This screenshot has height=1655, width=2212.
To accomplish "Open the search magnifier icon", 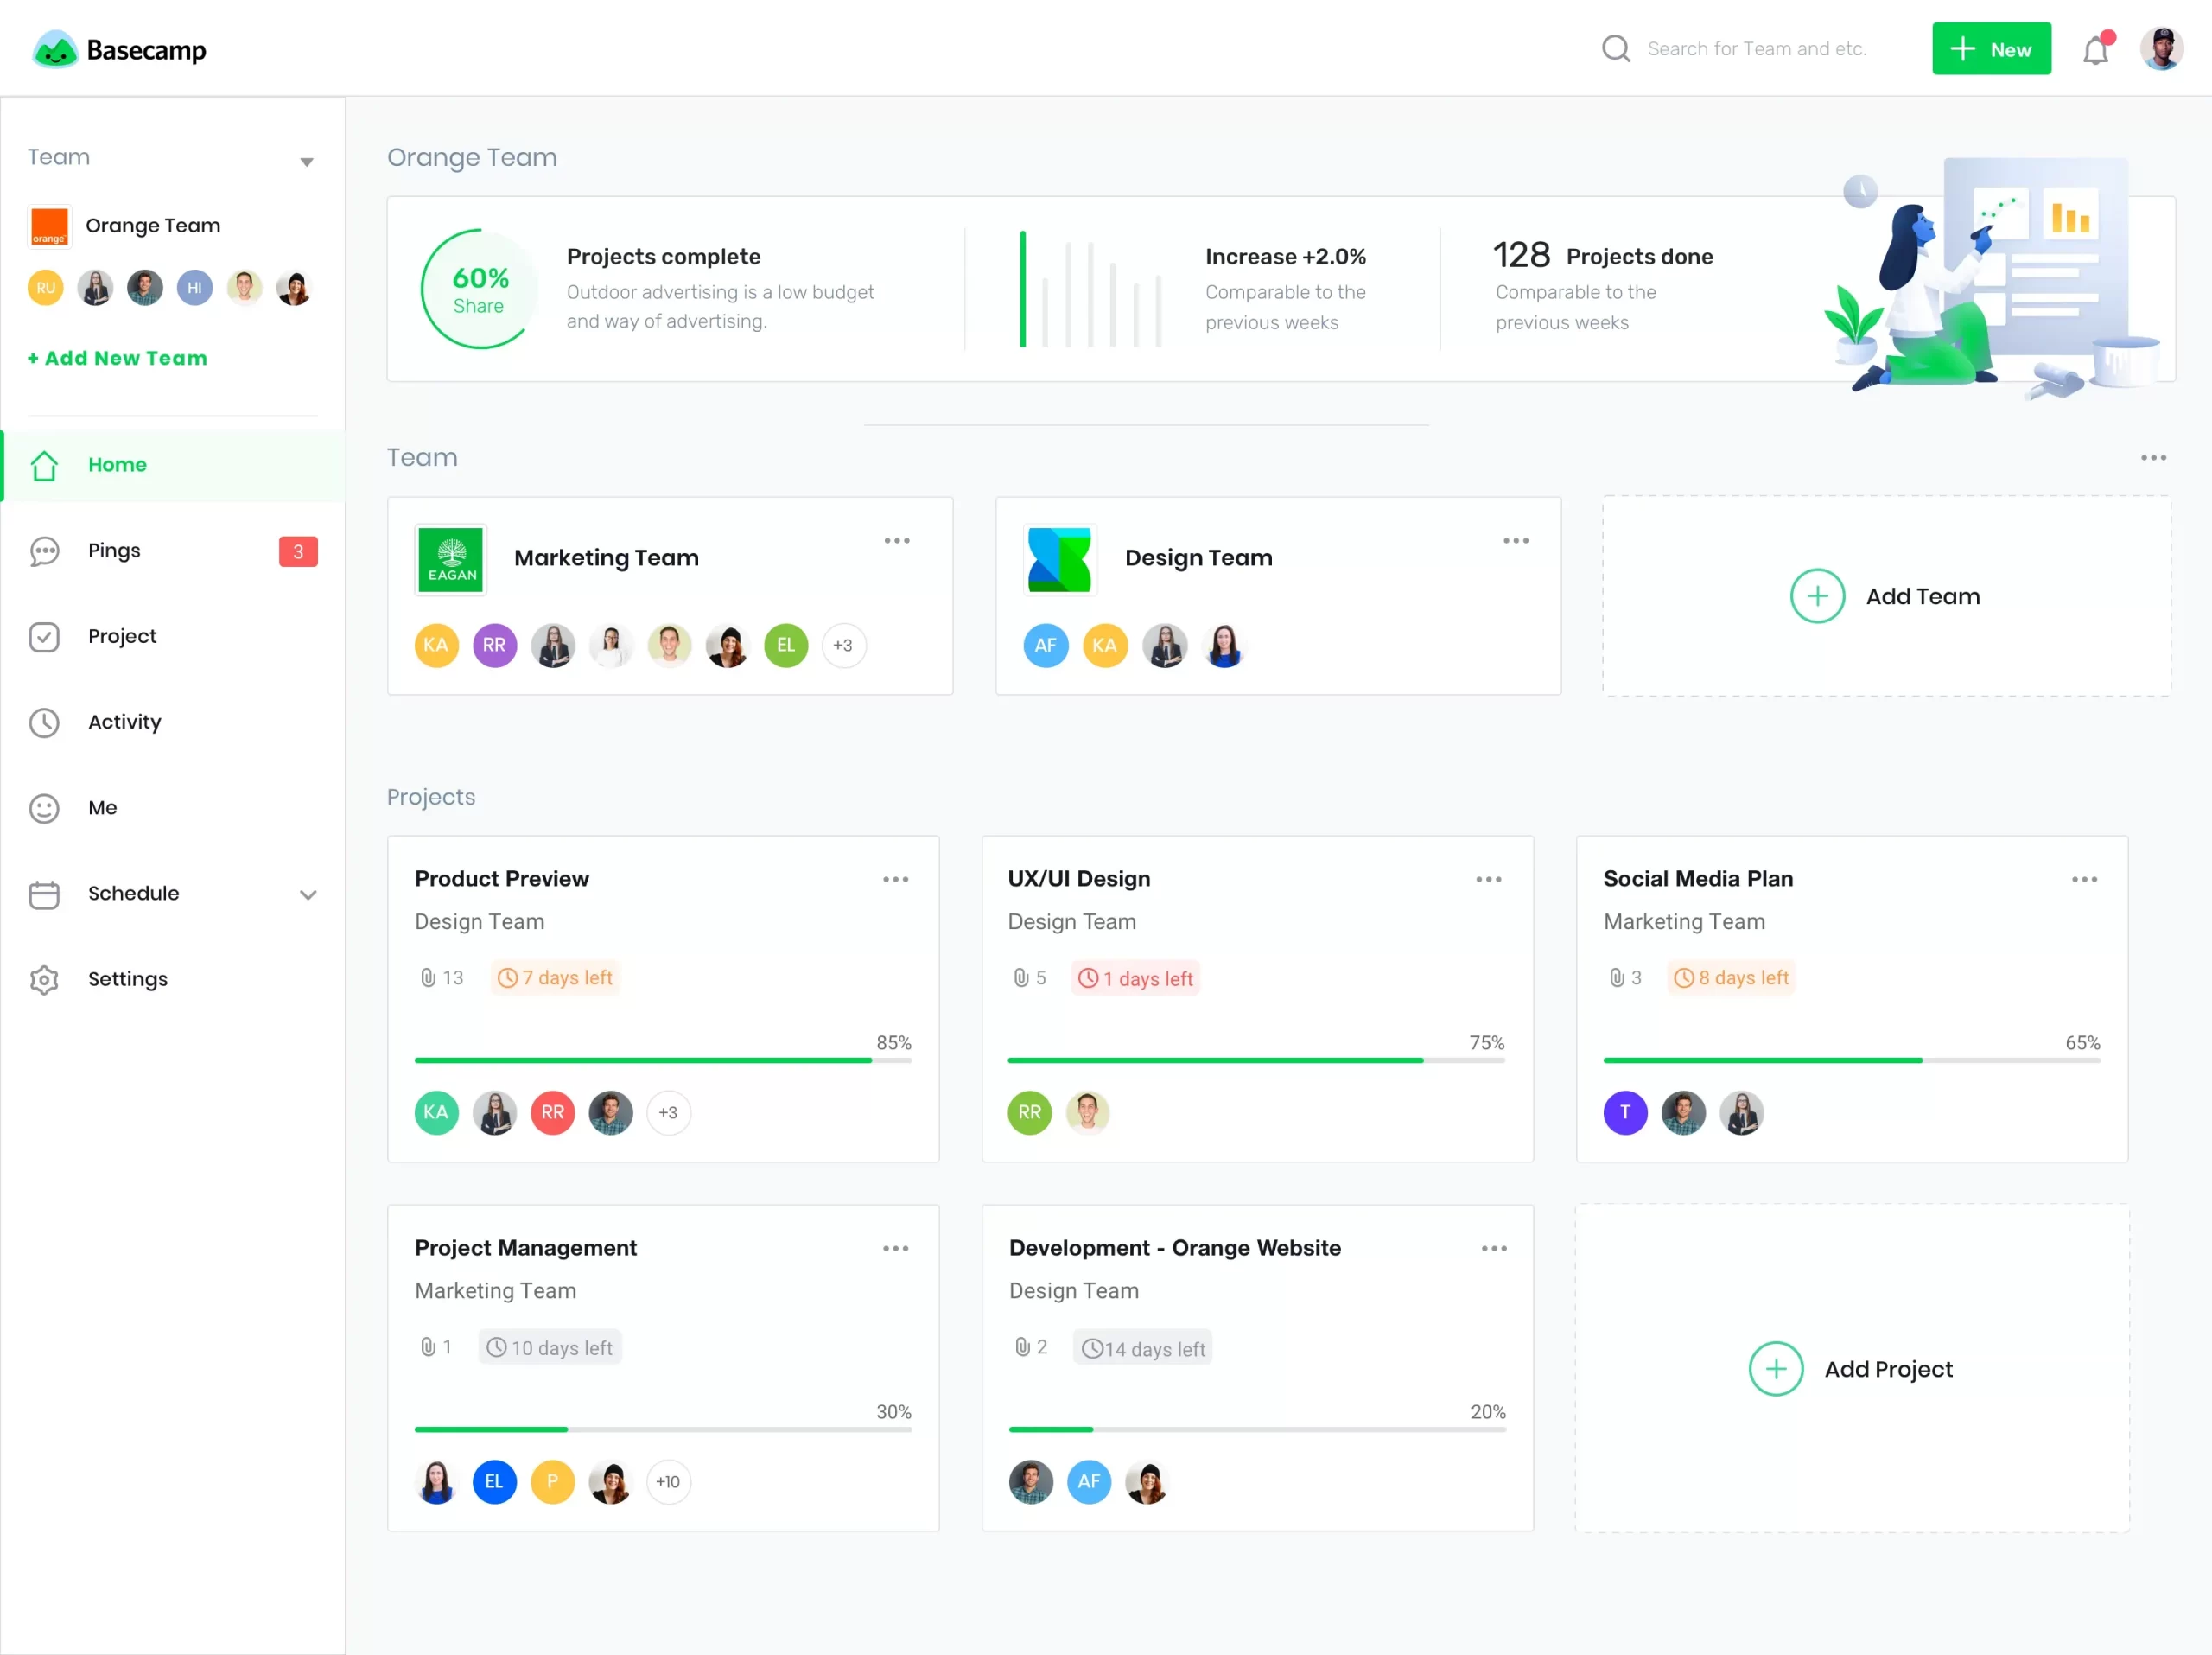I will tap(1616, 48).
